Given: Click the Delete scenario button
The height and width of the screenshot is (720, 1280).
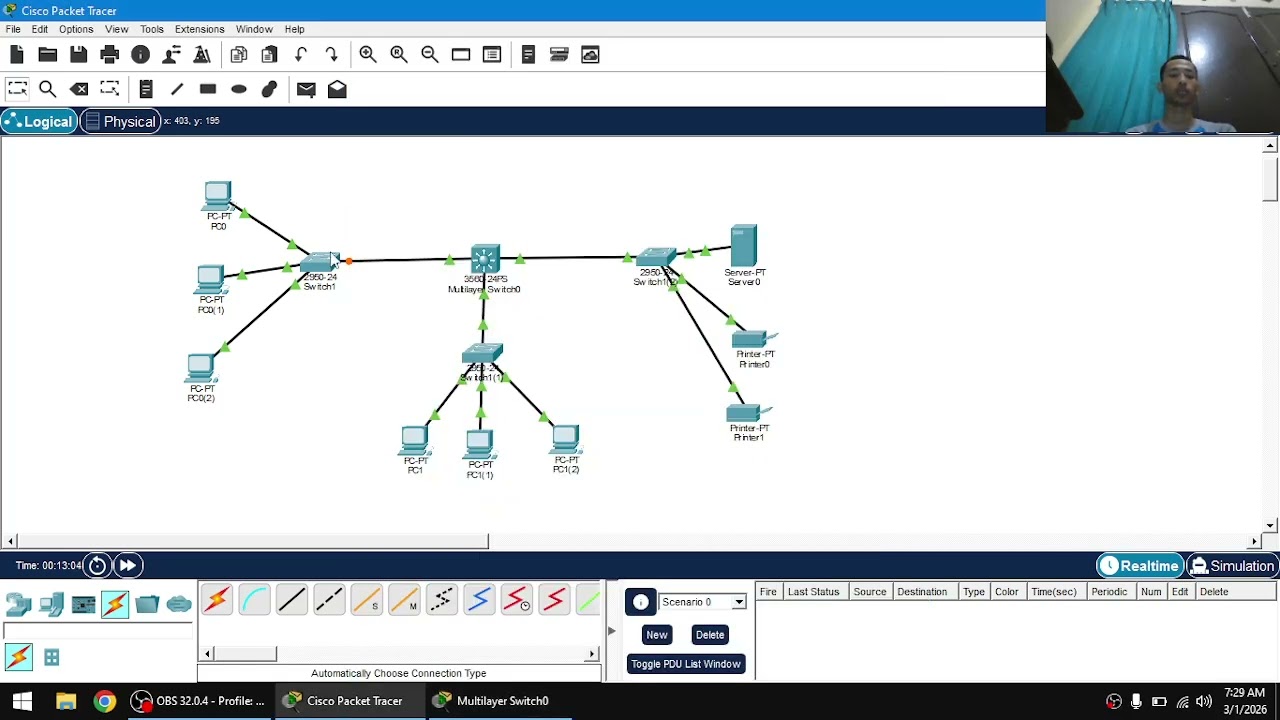Looking at the screenshot, I should [710, 635].
